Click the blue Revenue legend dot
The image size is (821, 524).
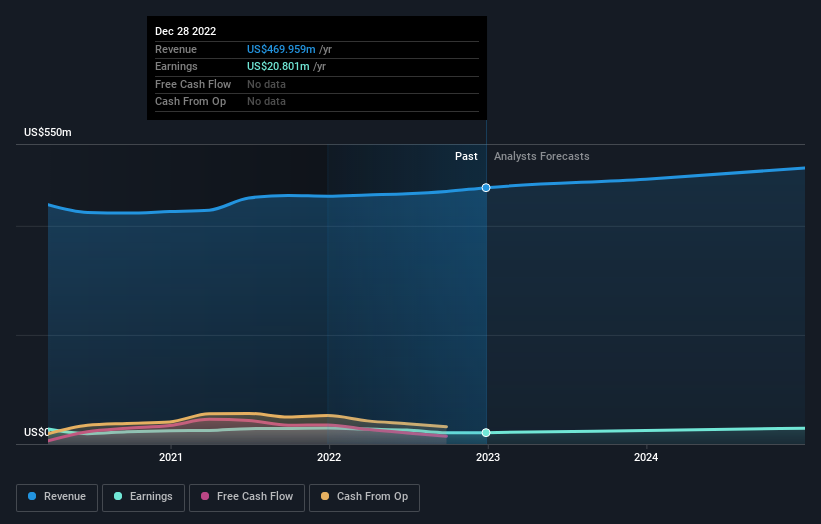32,496
